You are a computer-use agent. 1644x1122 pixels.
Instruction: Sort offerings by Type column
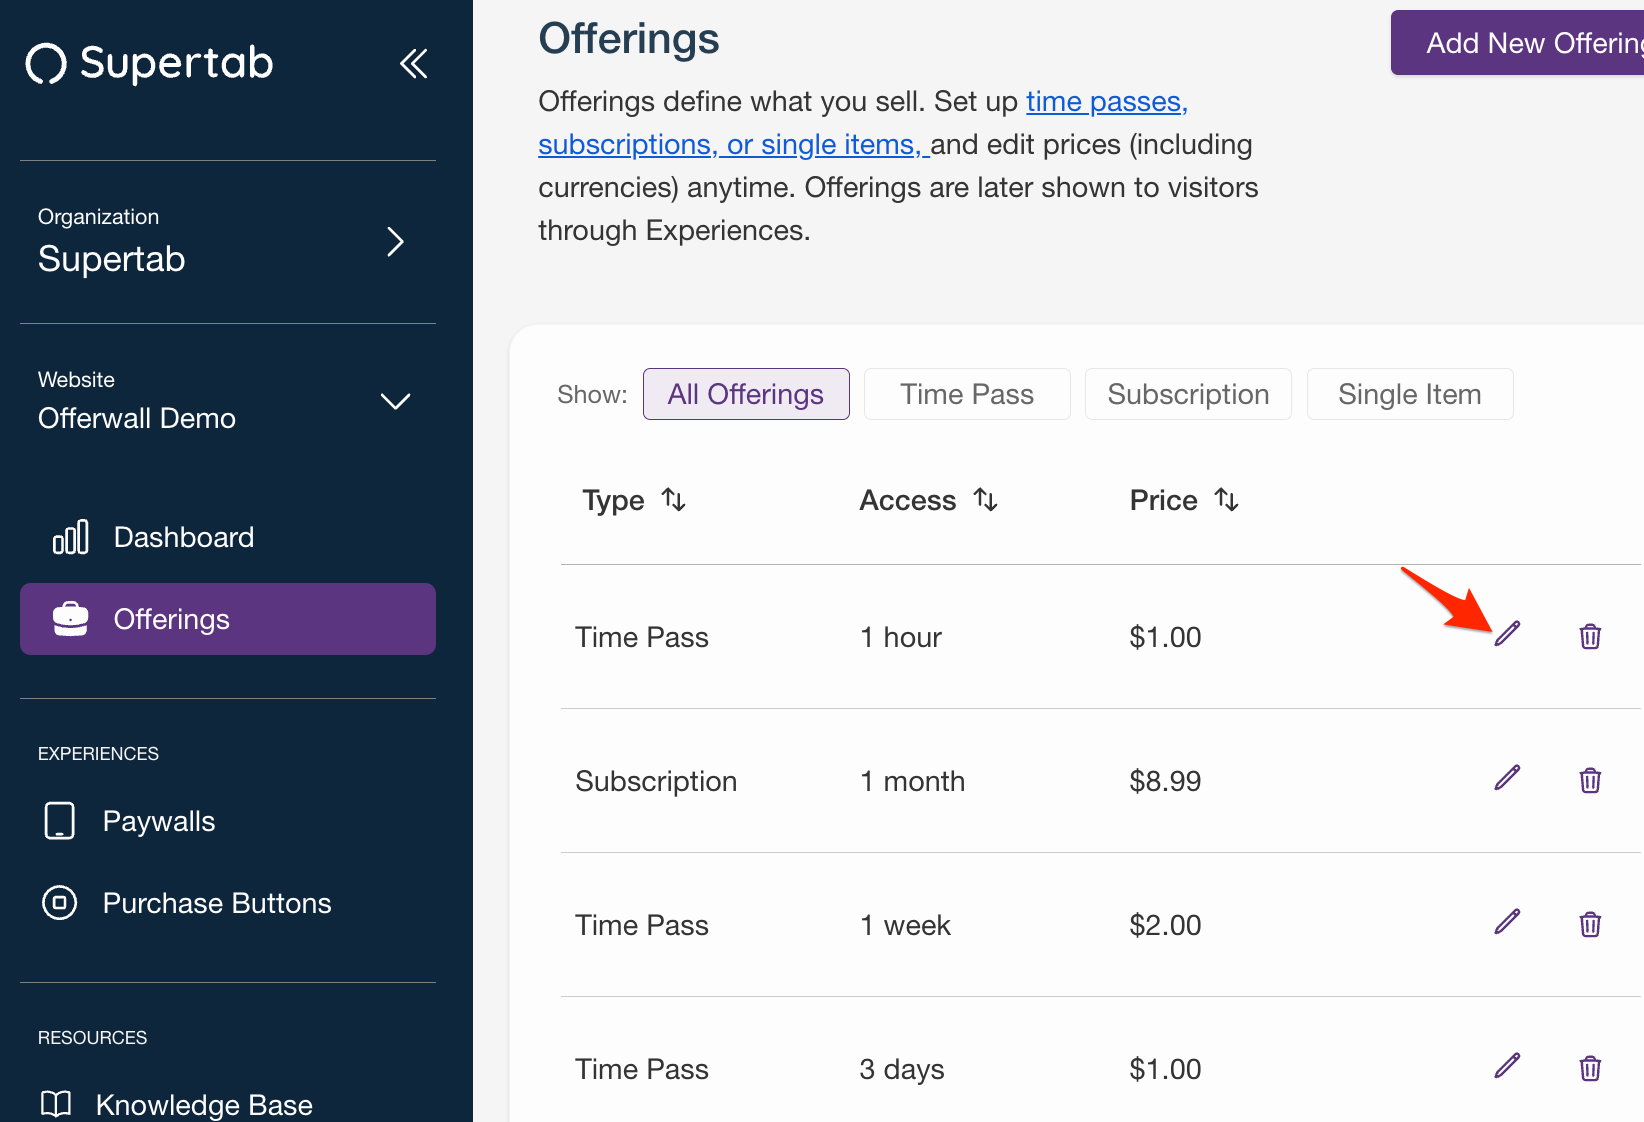click(x=674, y=500)
